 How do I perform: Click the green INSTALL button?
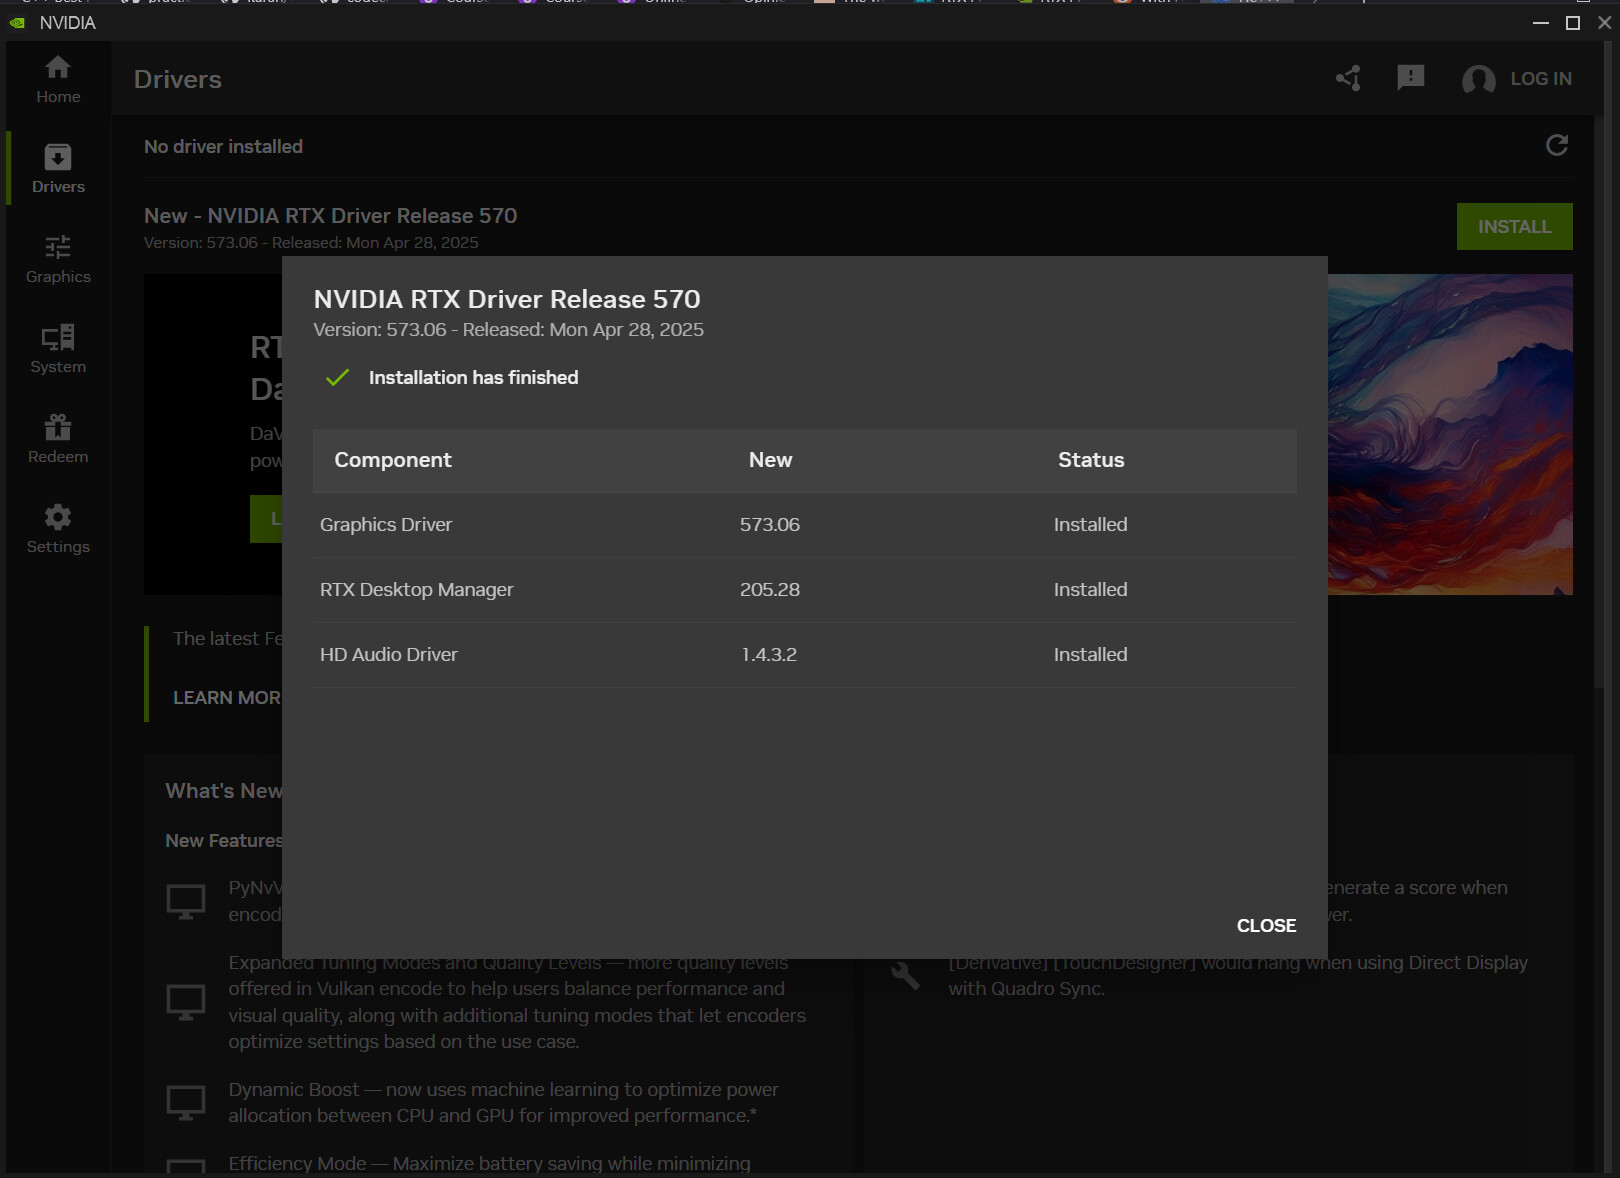[1514, 227]
